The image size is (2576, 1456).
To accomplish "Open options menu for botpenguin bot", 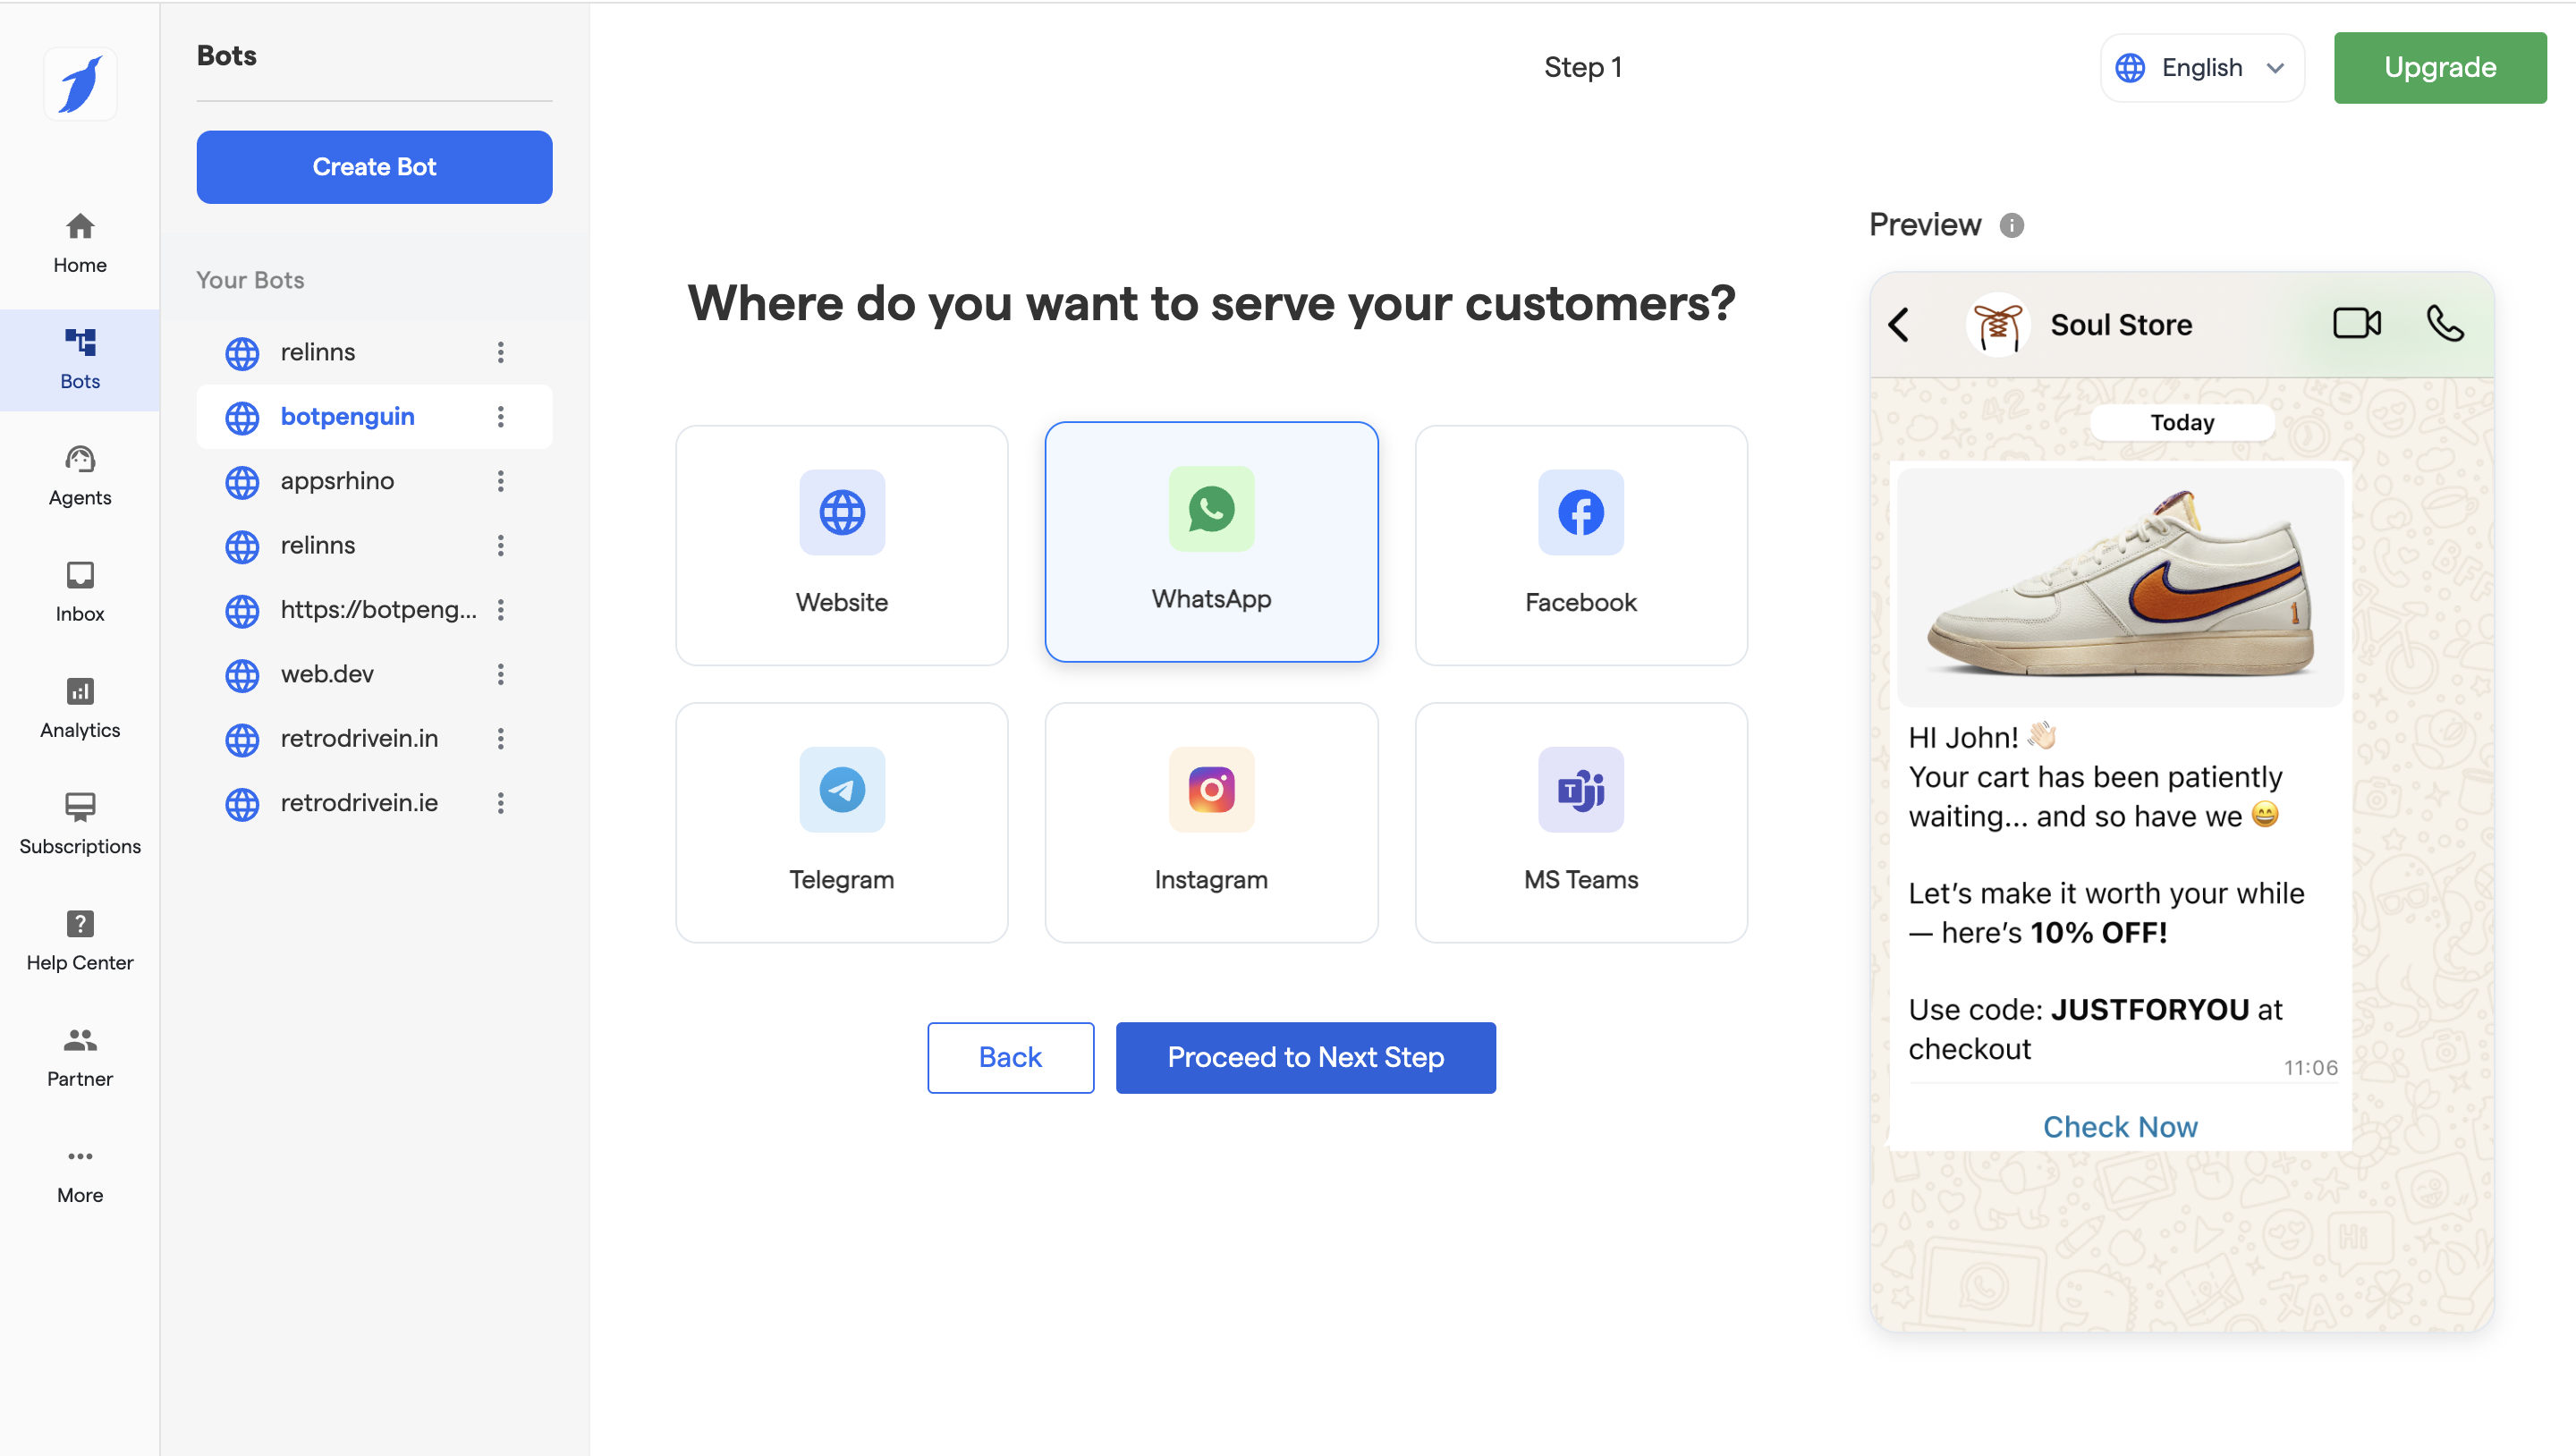I will tap(500, 417).
